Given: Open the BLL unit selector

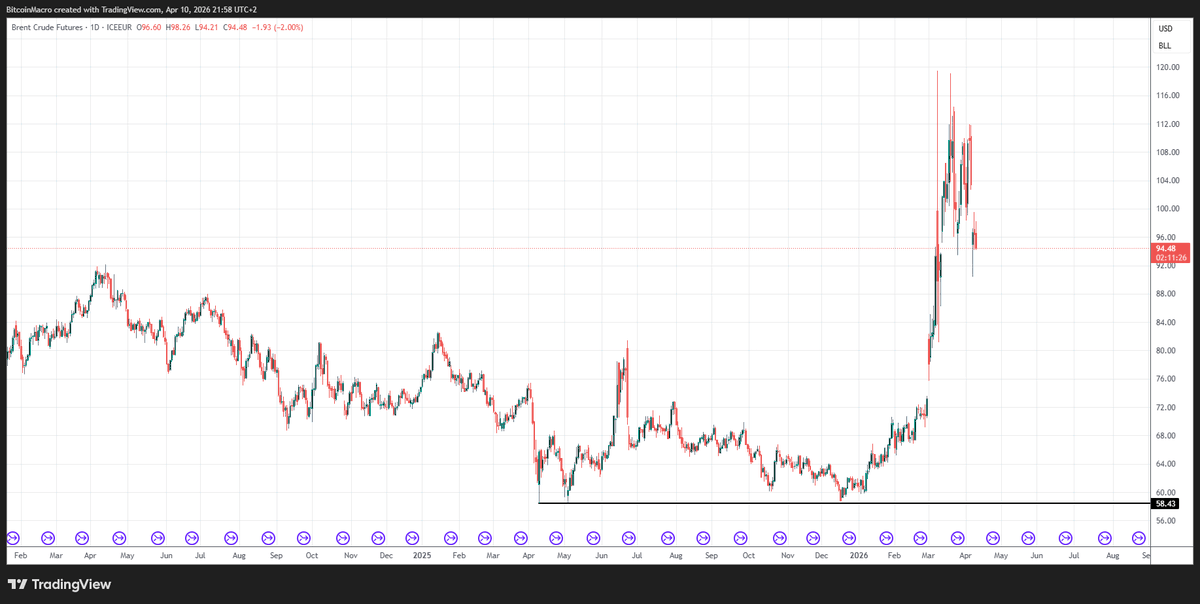Looking at the screenshot, I should [x=1165, y=46].
